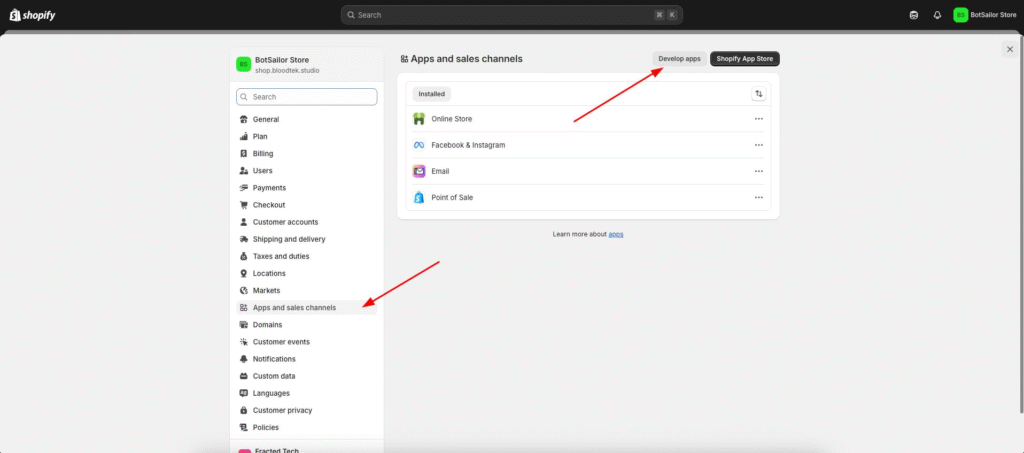The height and width of the screenshot is (453, 1024).
Task: Click the Point of Sale app icon
Action: (x=419, y=197)
